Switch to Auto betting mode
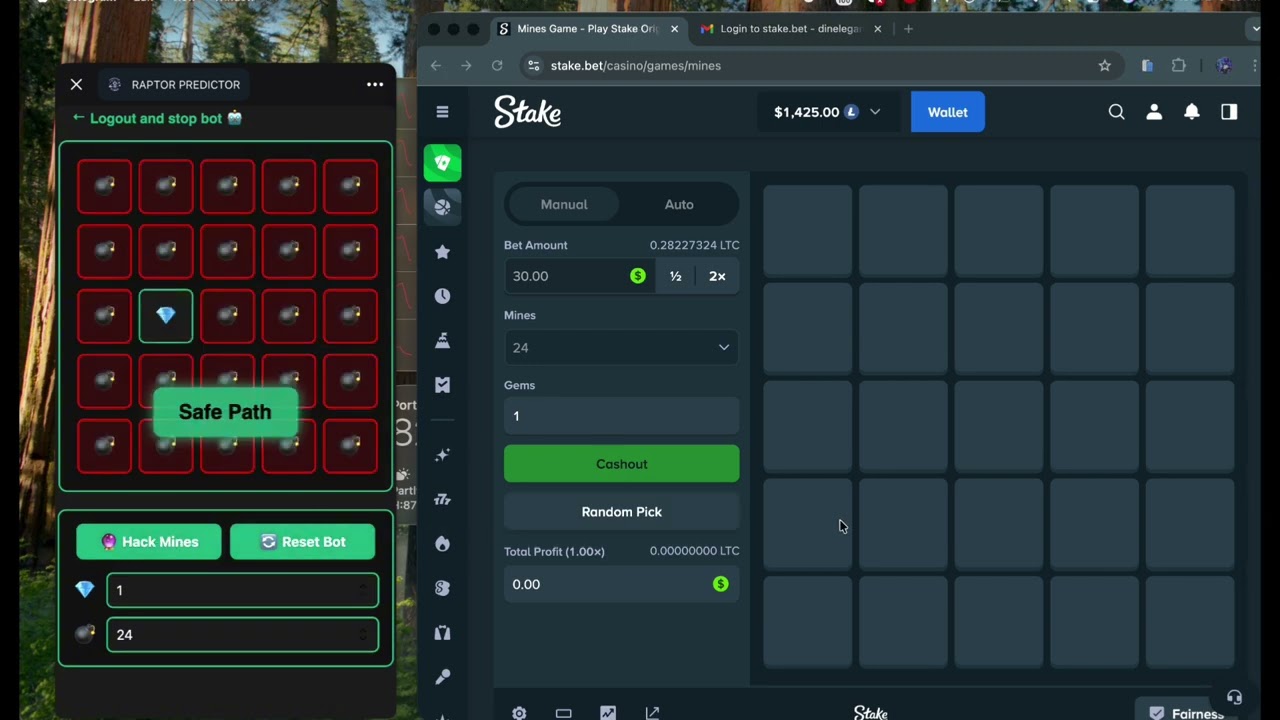Viewport: 1280px width, 720px height. (x=679, y=204)
